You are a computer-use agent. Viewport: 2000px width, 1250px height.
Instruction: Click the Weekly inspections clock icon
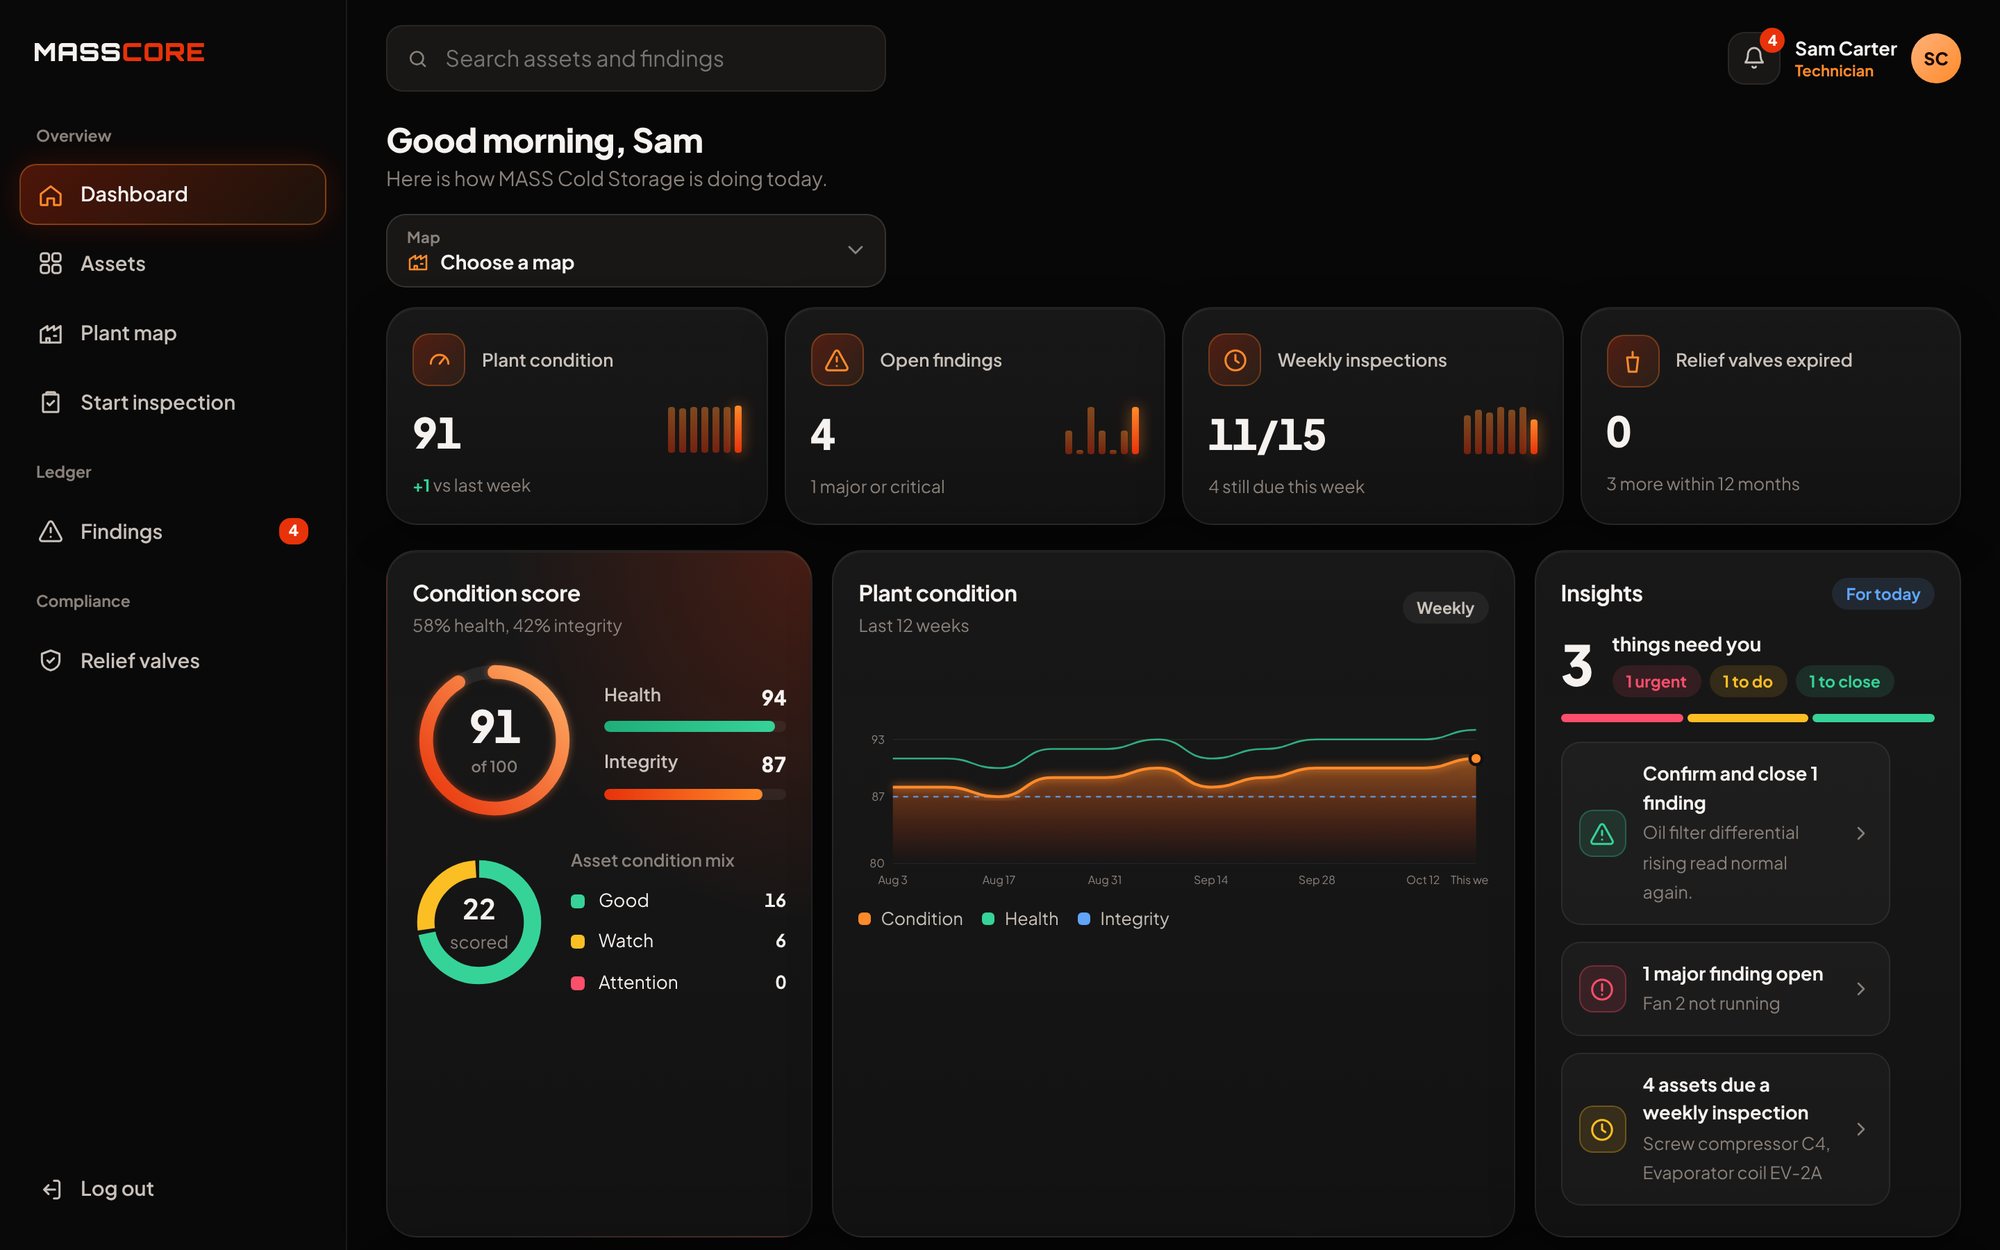(x=1235, y=360)
